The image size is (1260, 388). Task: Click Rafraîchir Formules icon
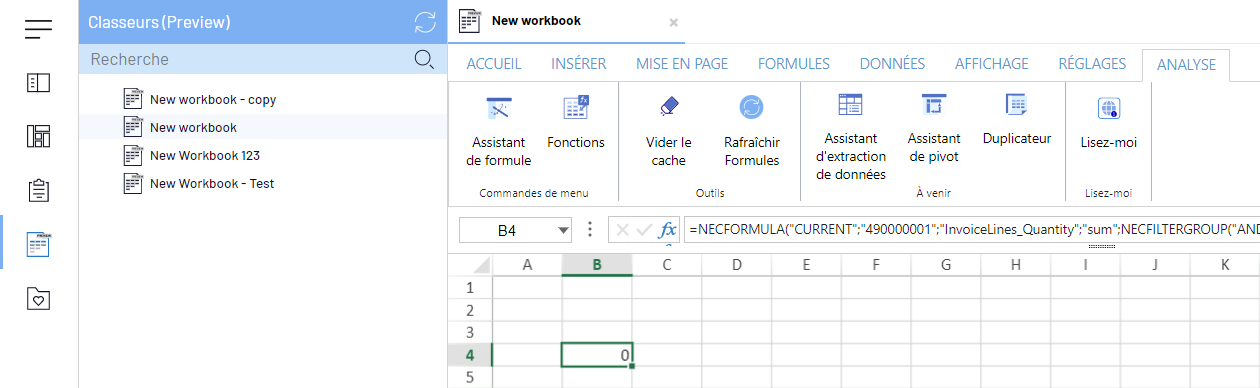(x=751, y=107)
